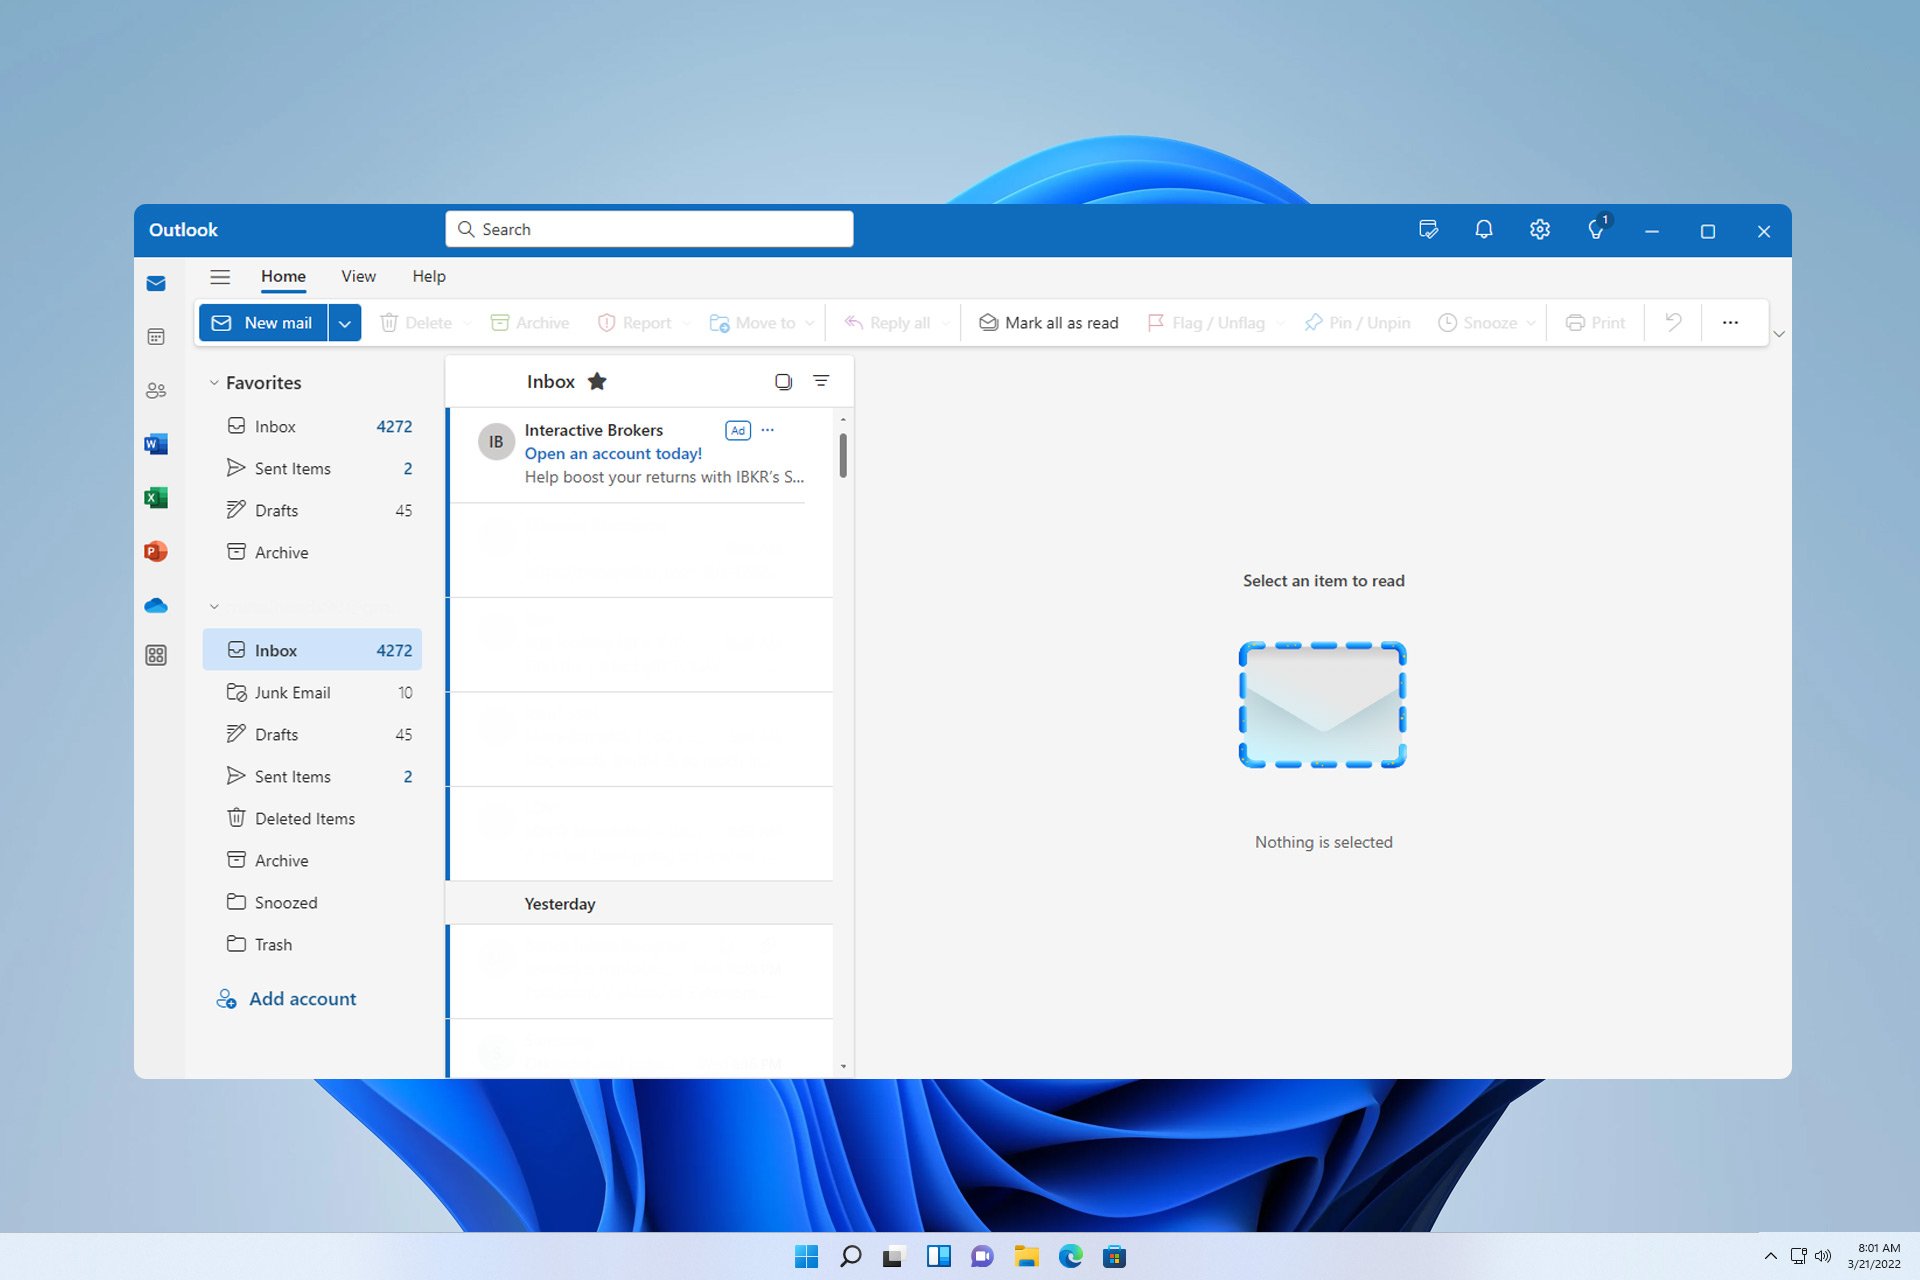Image resolution: width=1920 pixels, height=1280 pixels.
Task: Open OneDrive from the sidebar
Action: [x=156, y=606]
